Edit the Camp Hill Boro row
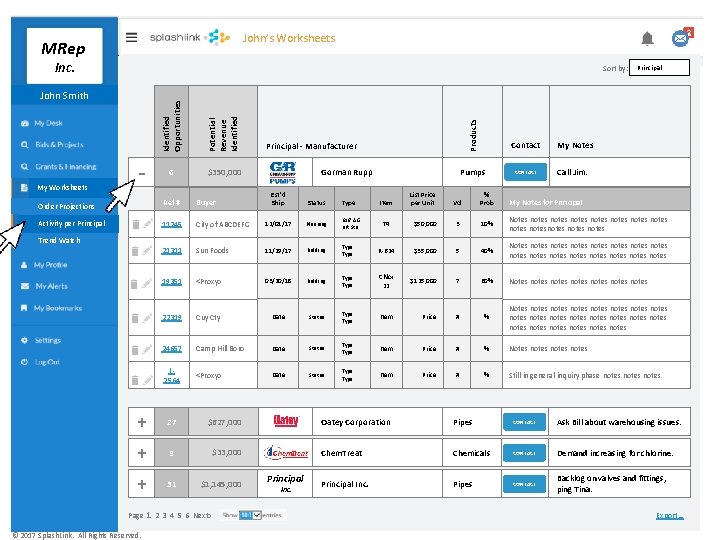The height and width of the screenshot is (540, 720). [x=147, y=349]
